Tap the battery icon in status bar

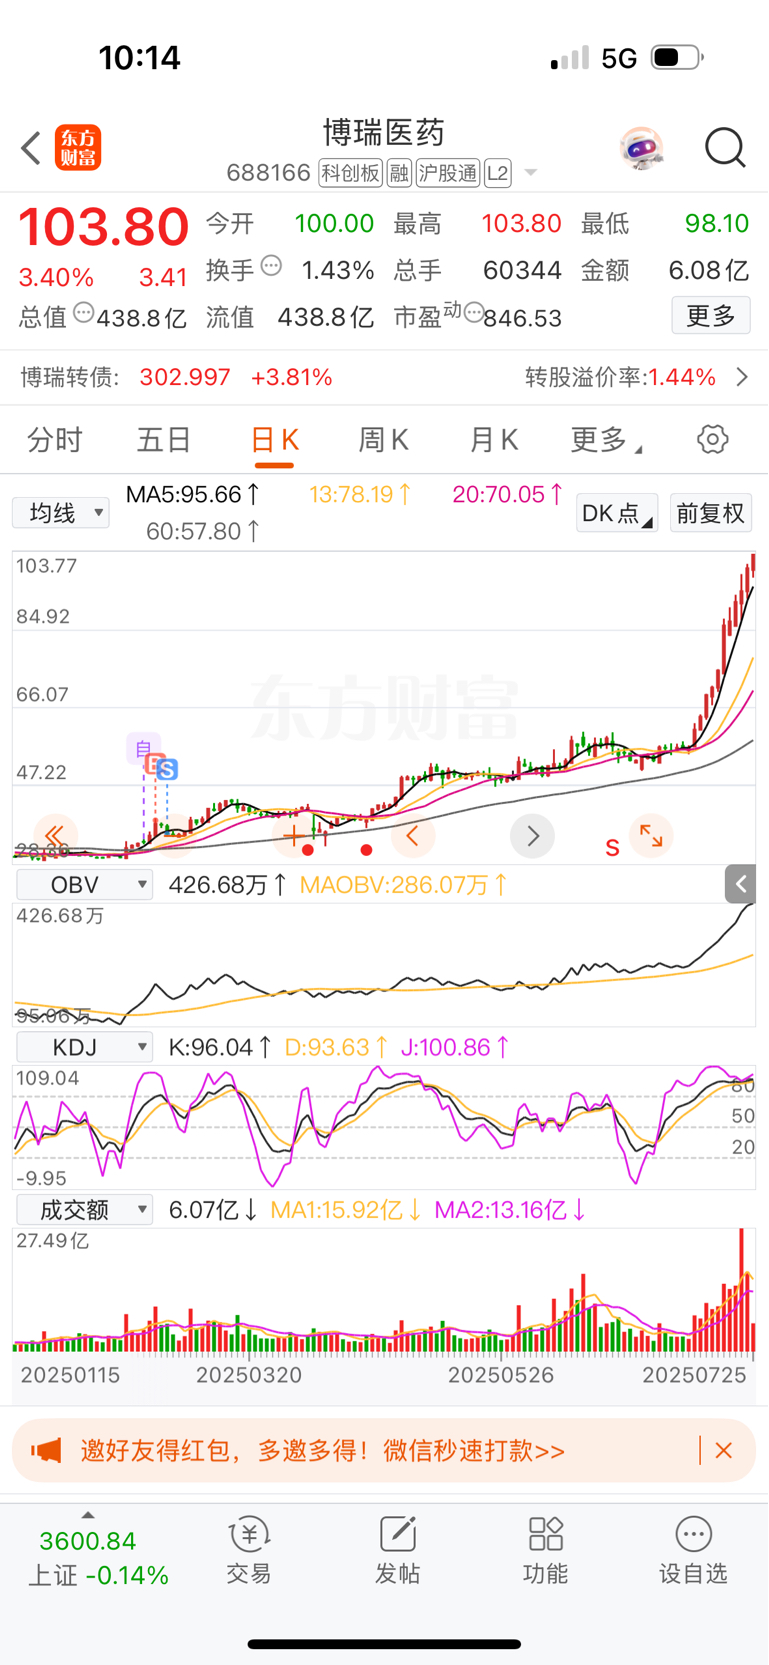click(677, 58)
